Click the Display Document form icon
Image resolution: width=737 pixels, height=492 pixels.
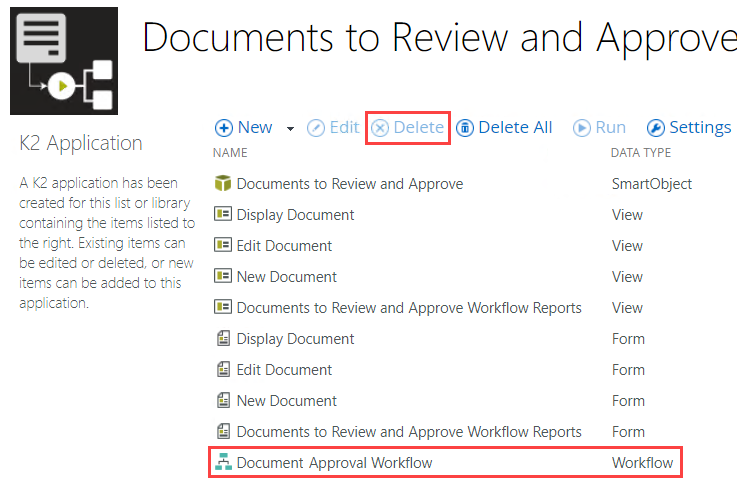coord(223,338)
